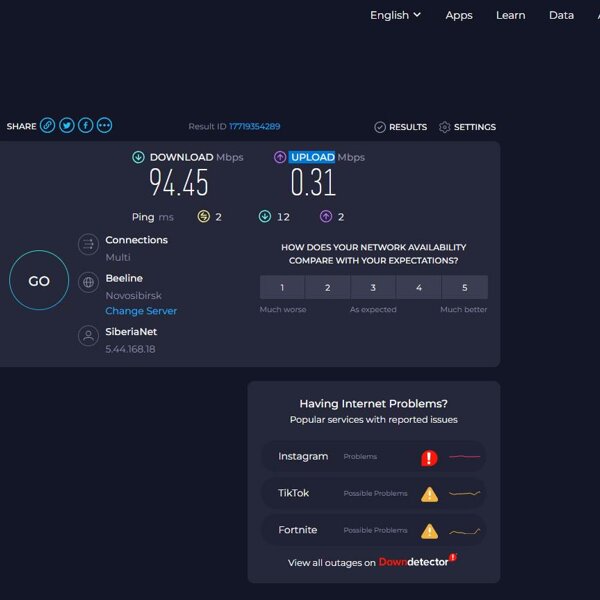
Task: Open Result ID 17719354289 link
Action: pos(254,126)
